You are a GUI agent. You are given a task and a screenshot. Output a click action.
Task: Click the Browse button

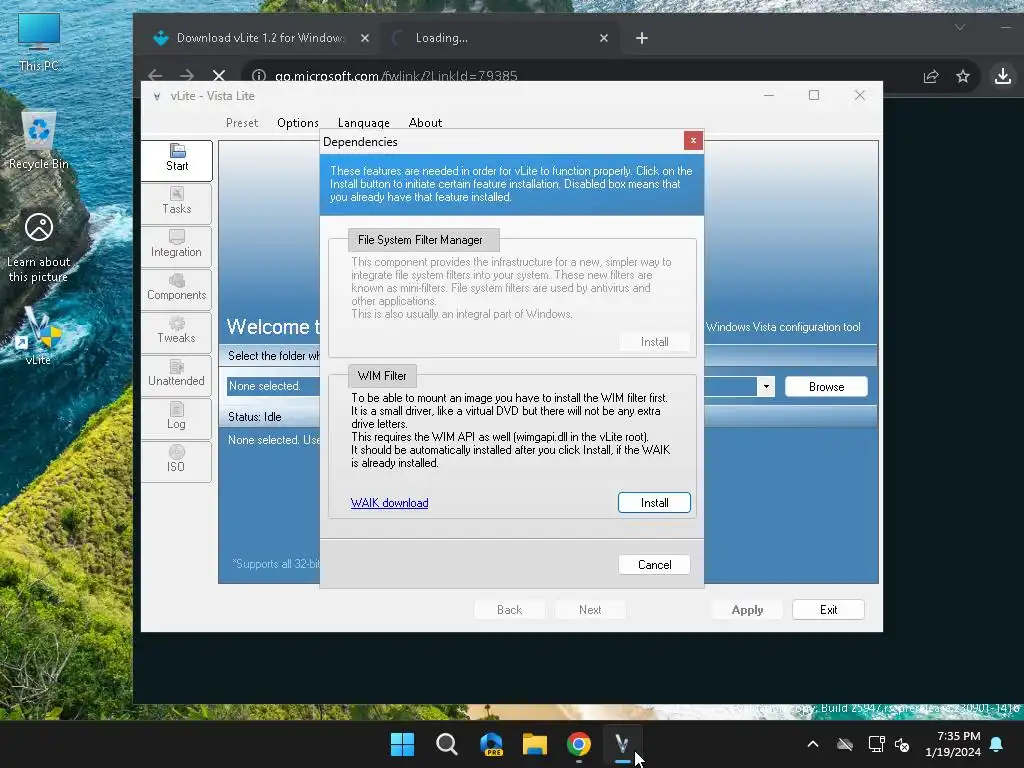[826, 387]
